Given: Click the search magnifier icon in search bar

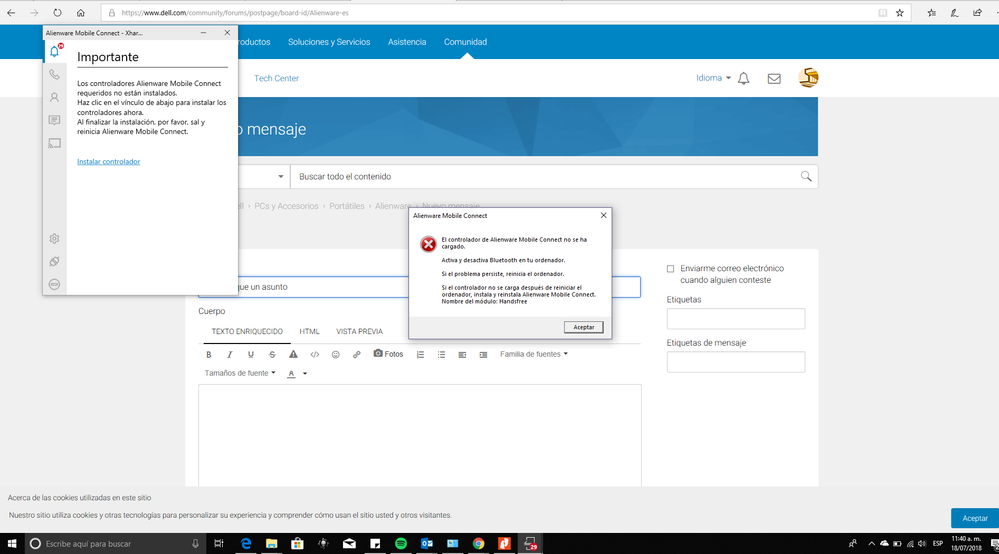Looking at the screenshot, I should click(806, 176).
